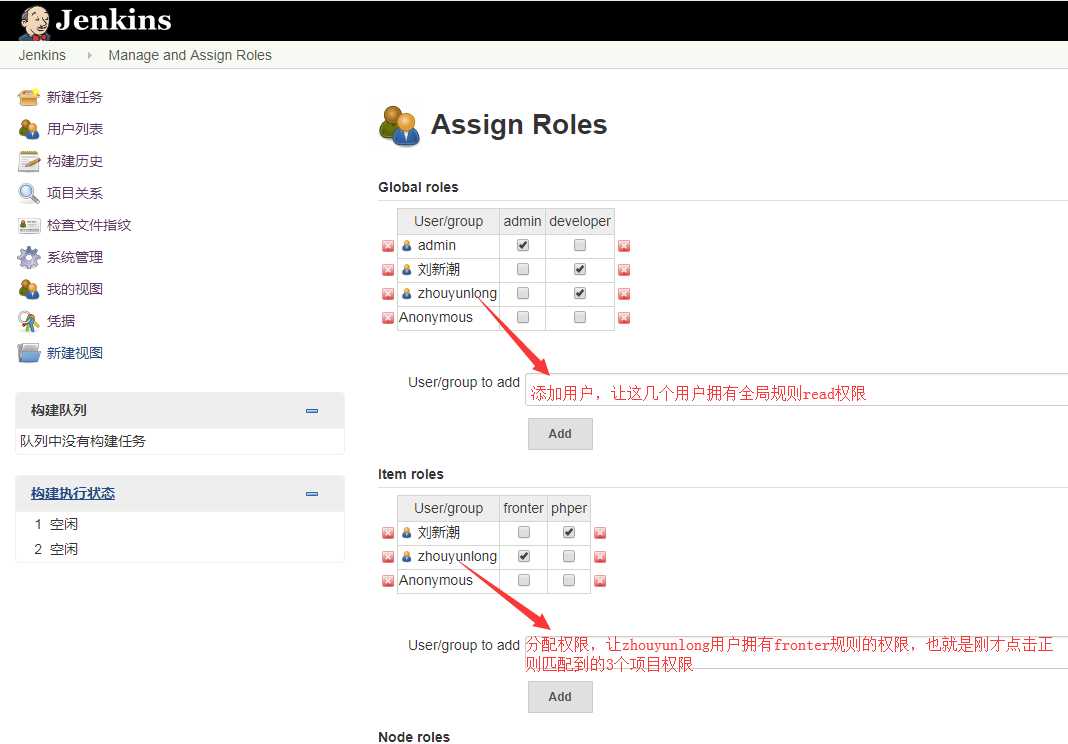The image size is (1068, 744).
Task: Remove zhouyunlong via left red X in Global roles
Action: 388,294
